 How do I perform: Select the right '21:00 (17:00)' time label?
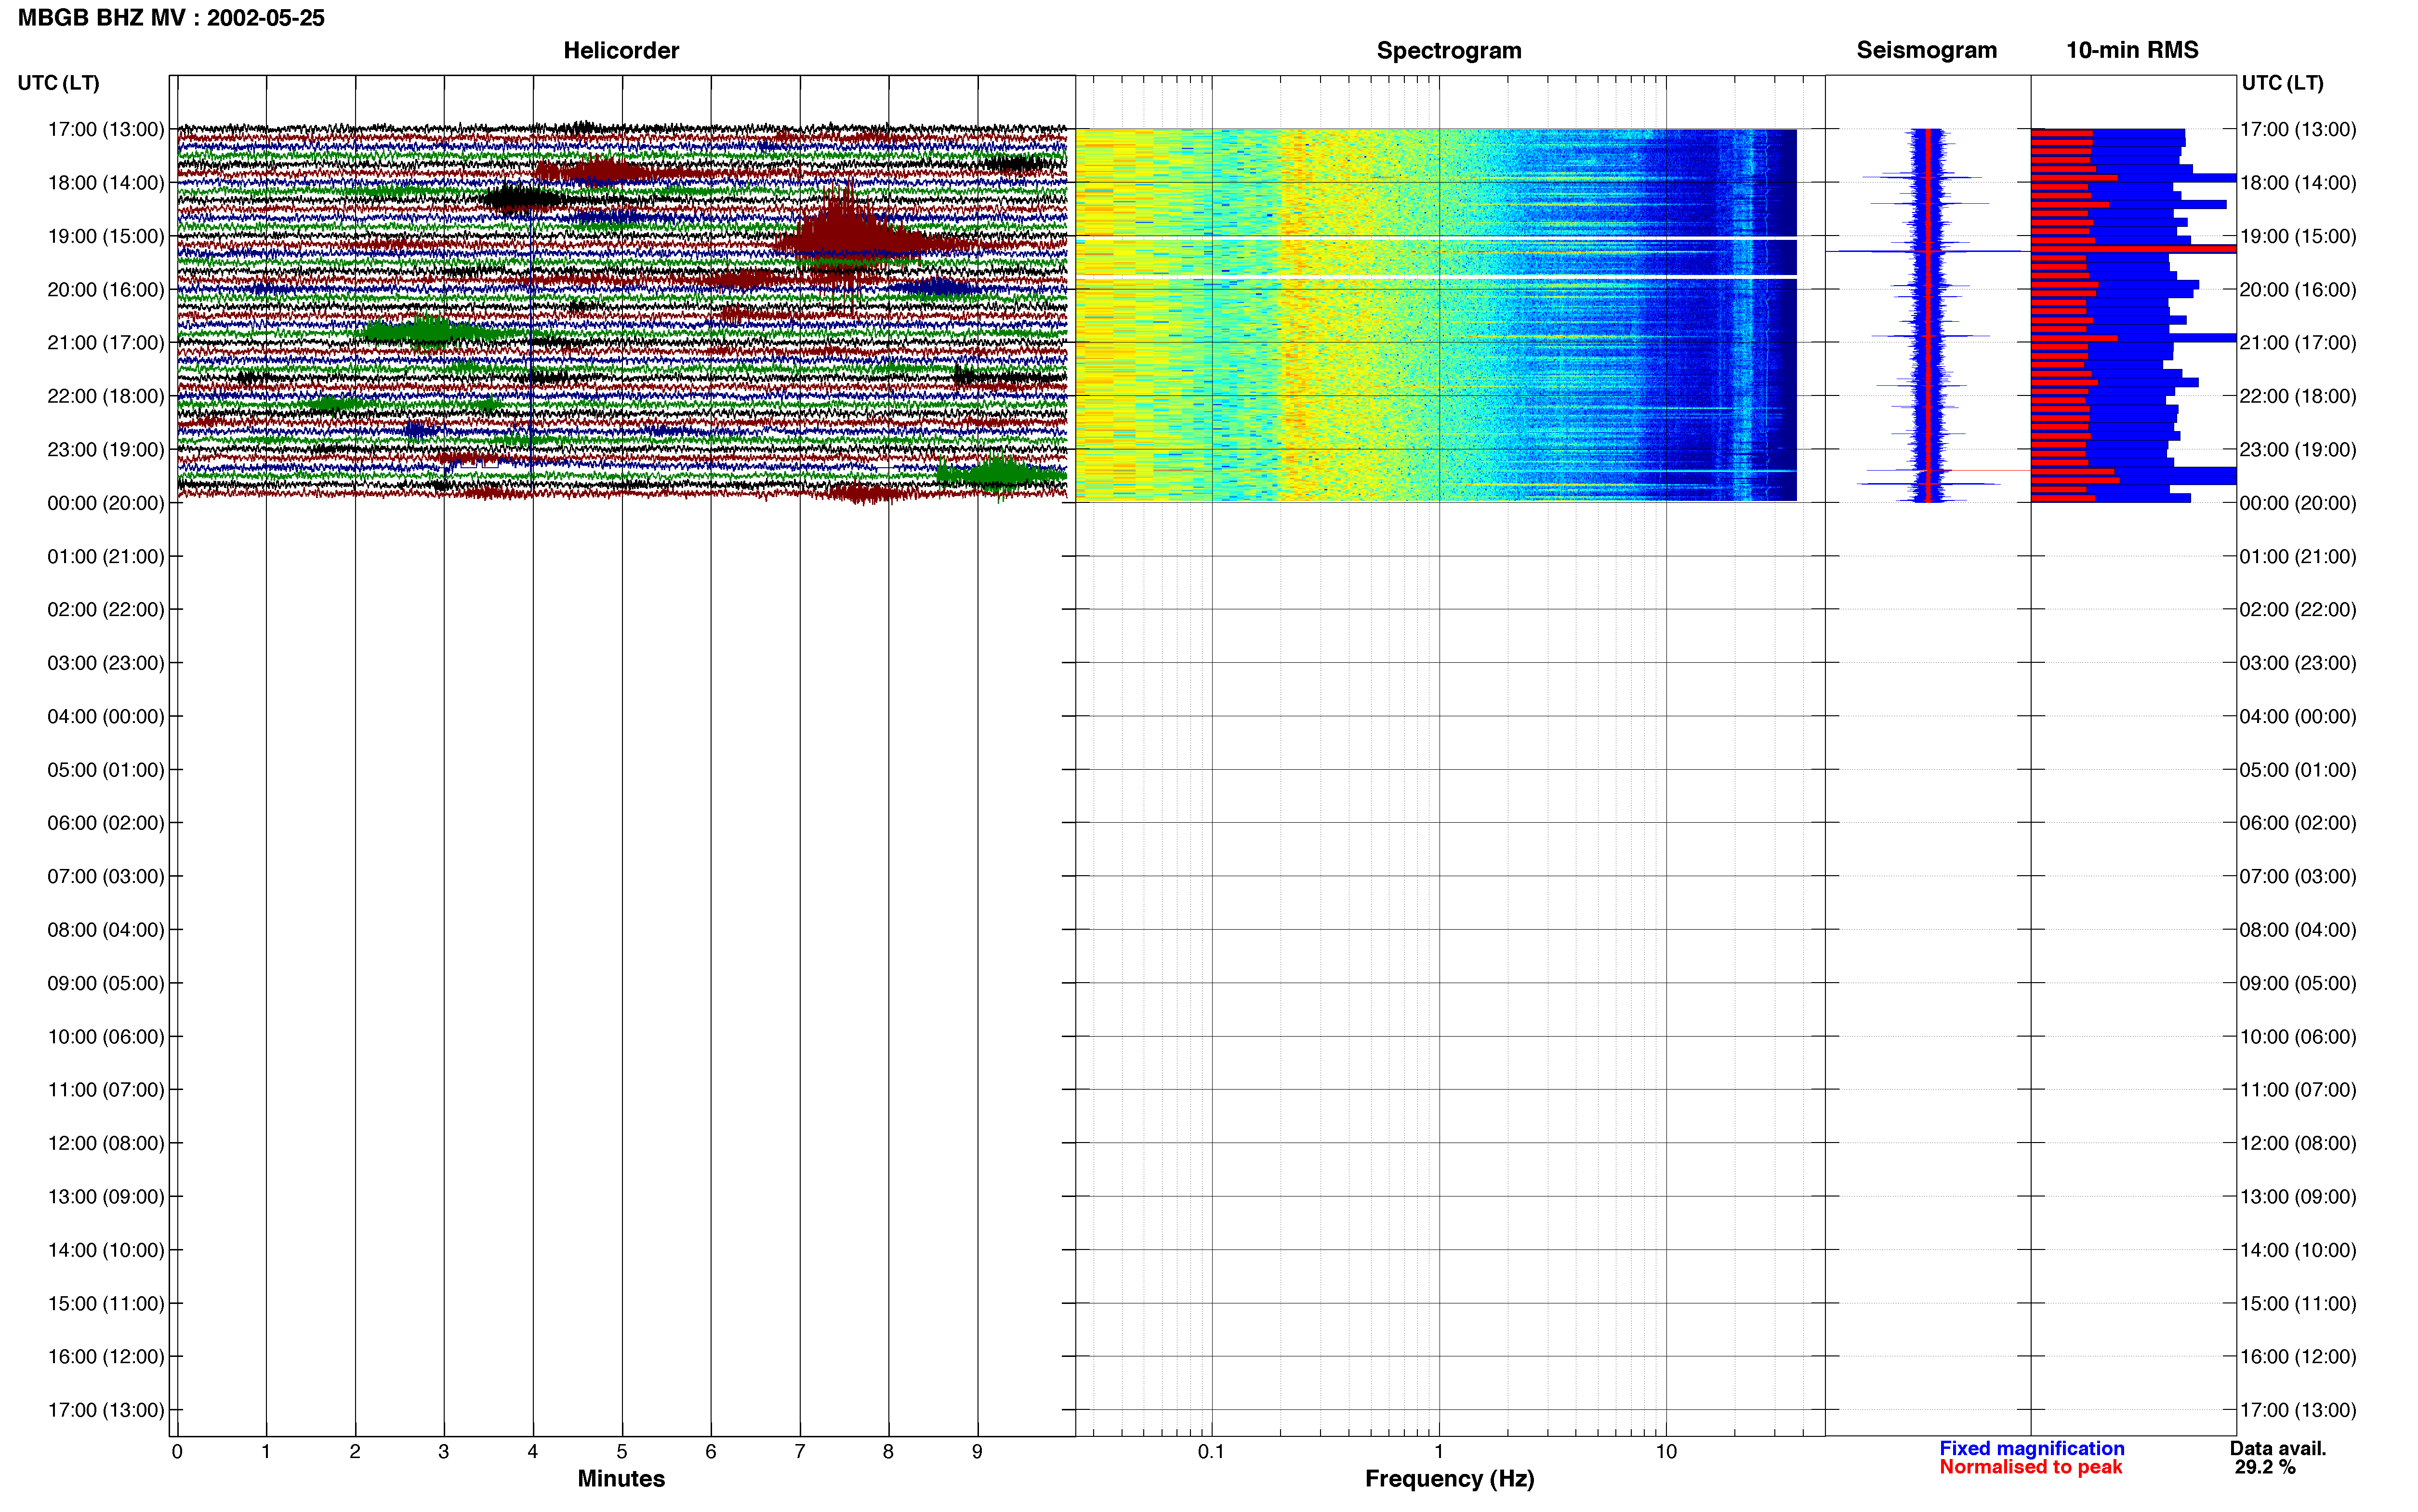[x=2298, y=343]
